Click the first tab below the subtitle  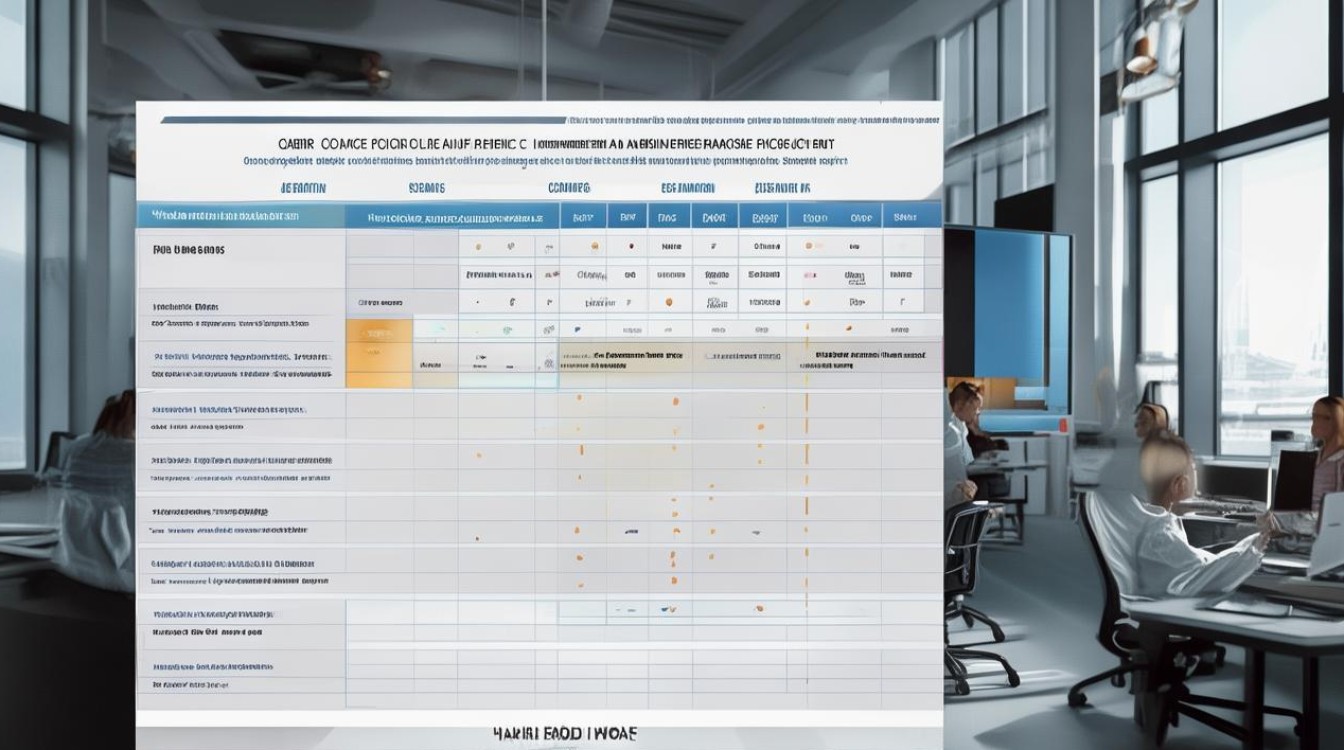(302, 188)
